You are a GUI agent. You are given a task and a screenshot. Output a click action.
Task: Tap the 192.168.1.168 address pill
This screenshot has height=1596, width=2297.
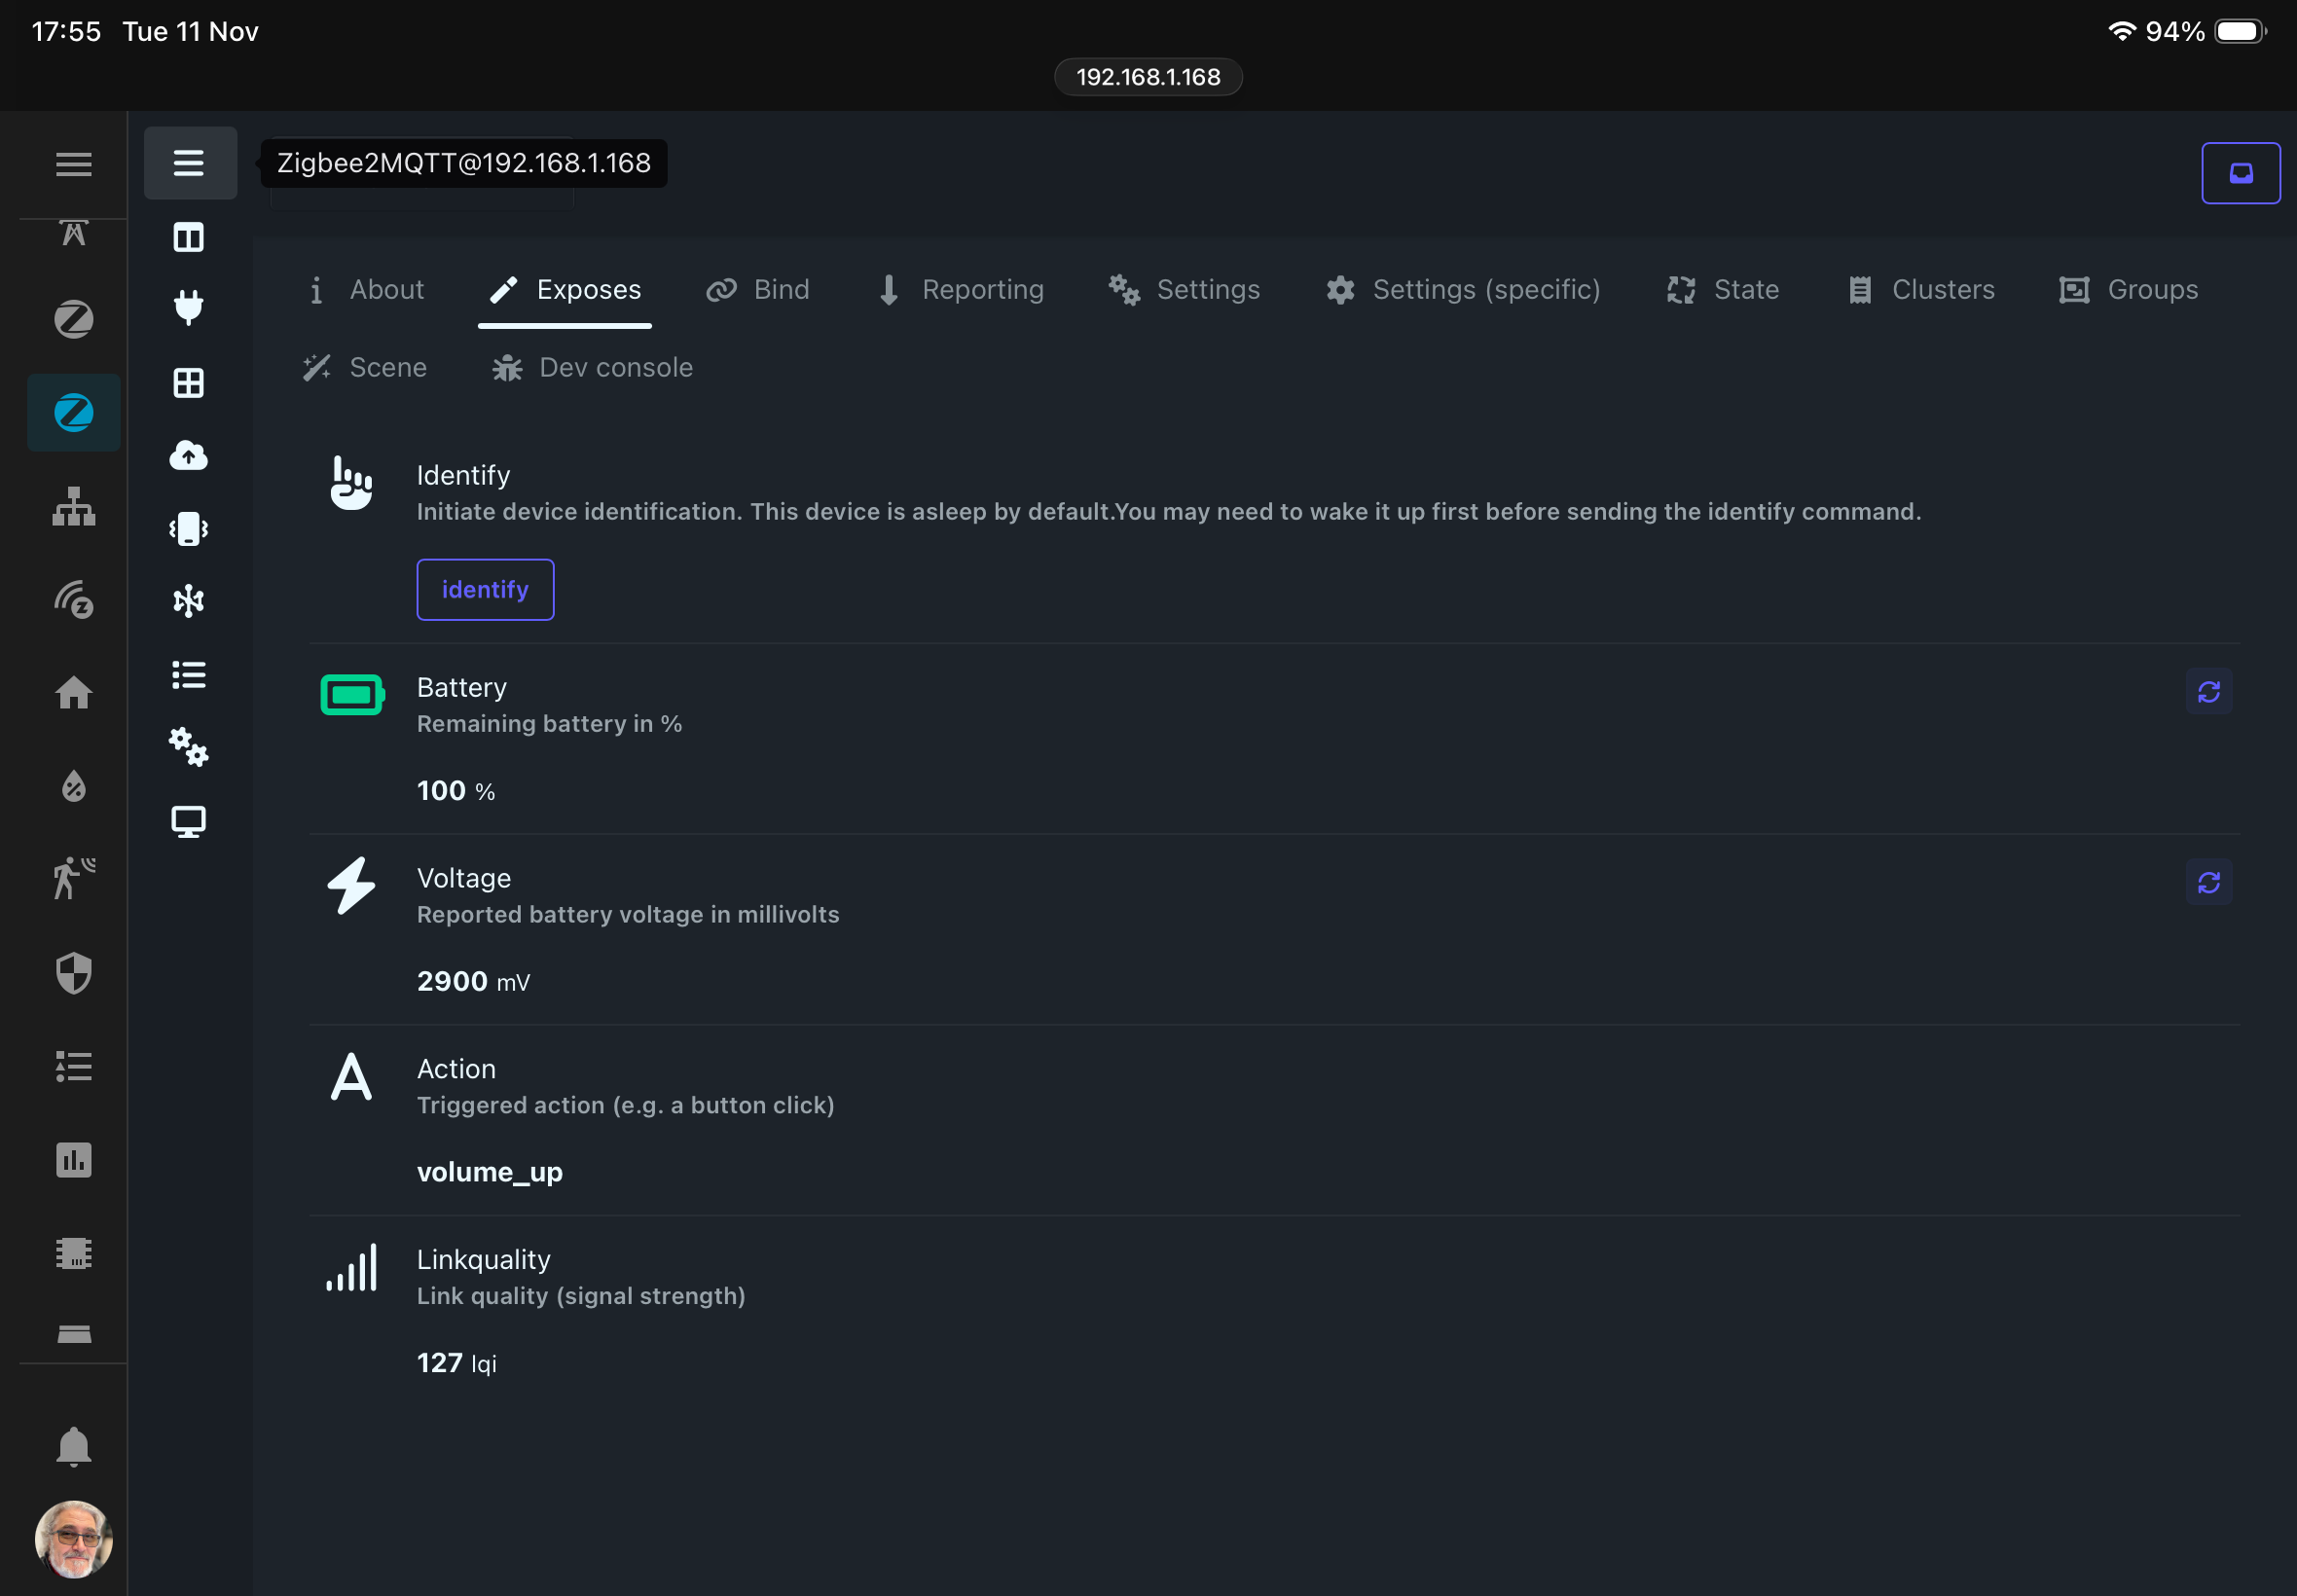[x=1148, y=77]
